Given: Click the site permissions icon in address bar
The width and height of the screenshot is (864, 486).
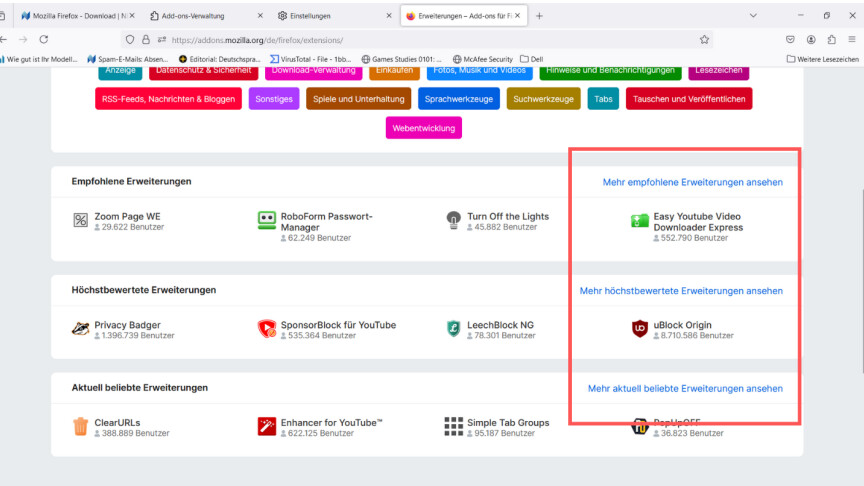Looking at the screenshot, I should (x=162, y=40).
